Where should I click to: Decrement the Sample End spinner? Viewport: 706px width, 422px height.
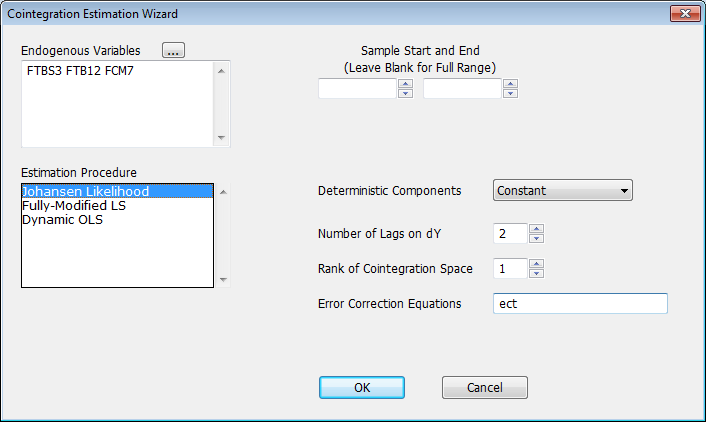click(510, 94)
